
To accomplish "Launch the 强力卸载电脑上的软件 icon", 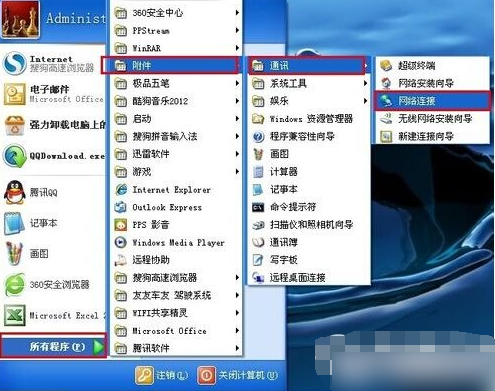I will 14,125.
